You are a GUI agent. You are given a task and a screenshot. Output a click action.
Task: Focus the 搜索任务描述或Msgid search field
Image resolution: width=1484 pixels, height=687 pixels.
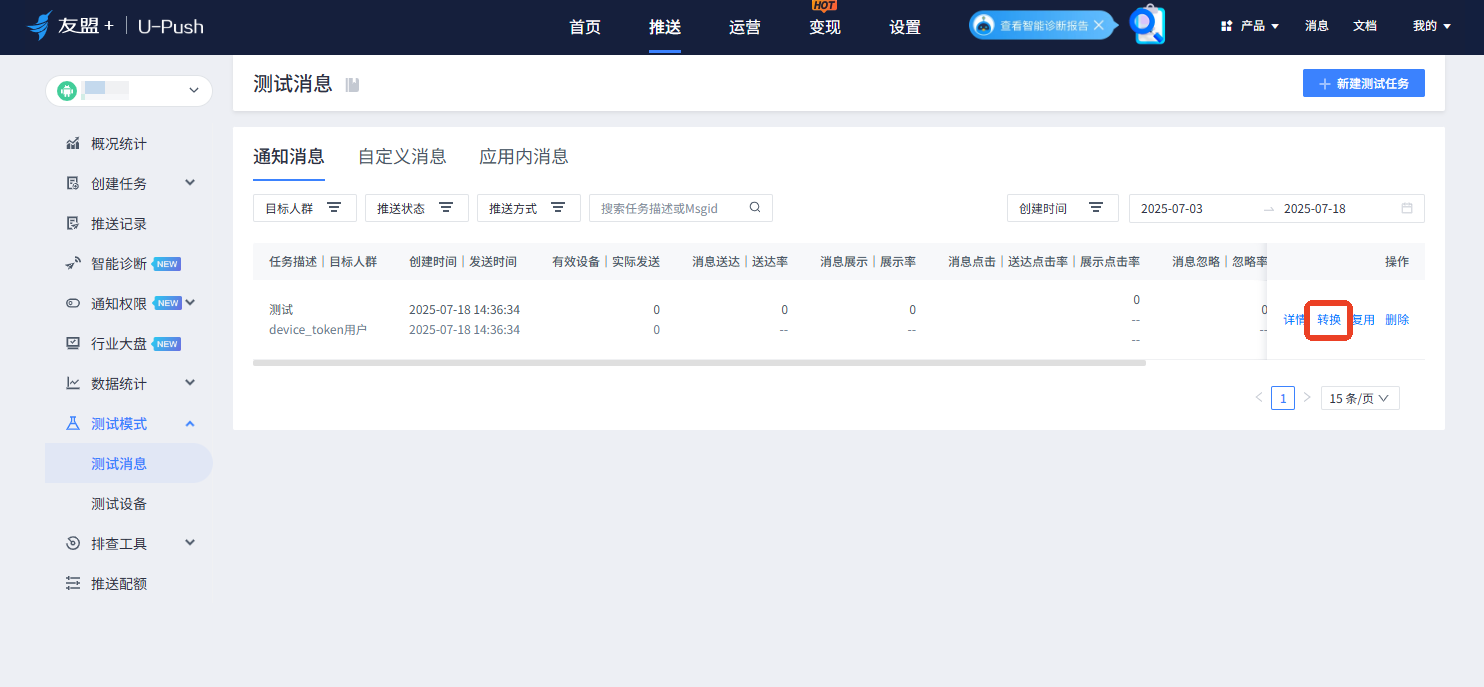point(681,208)
